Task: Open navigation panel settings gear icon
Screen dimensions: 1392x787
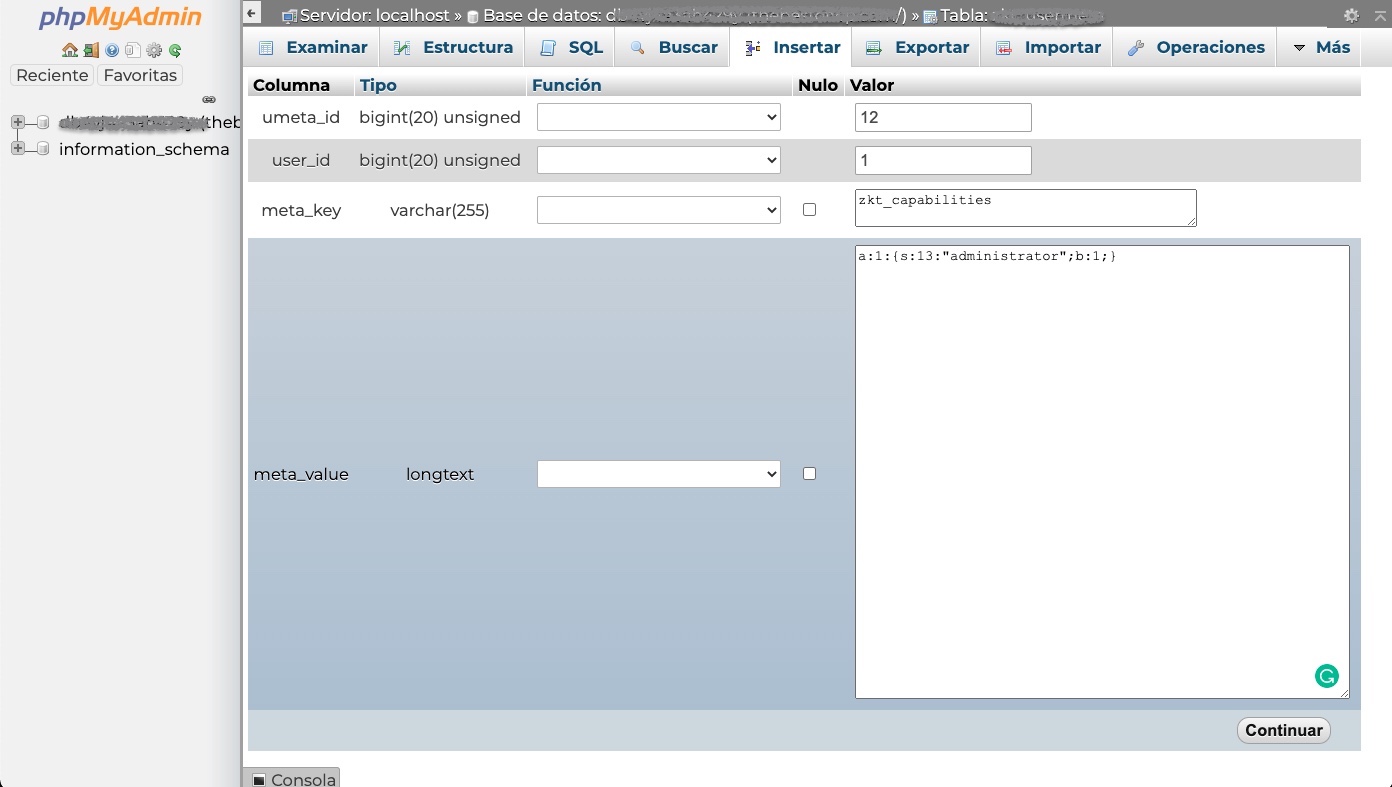Action: pos(154,50)
